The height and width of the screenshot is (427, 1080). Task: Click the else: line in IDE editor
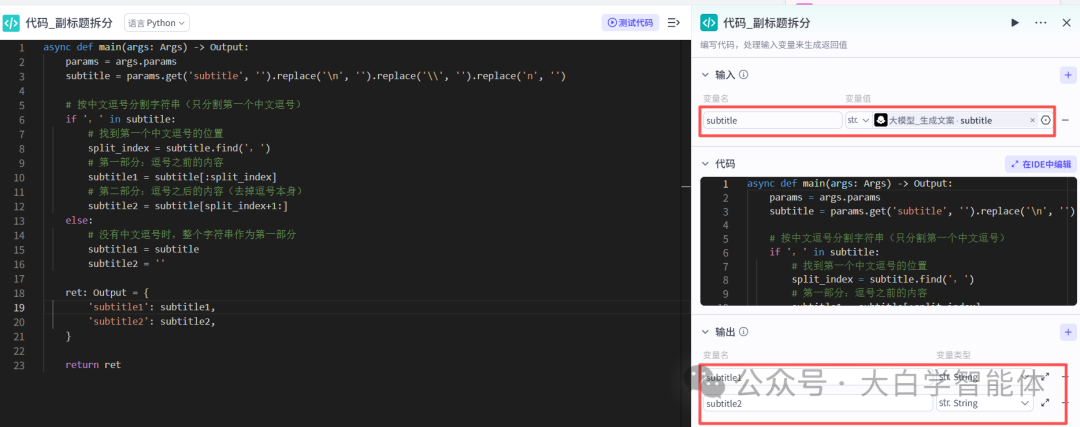click(x=79, y=220)
